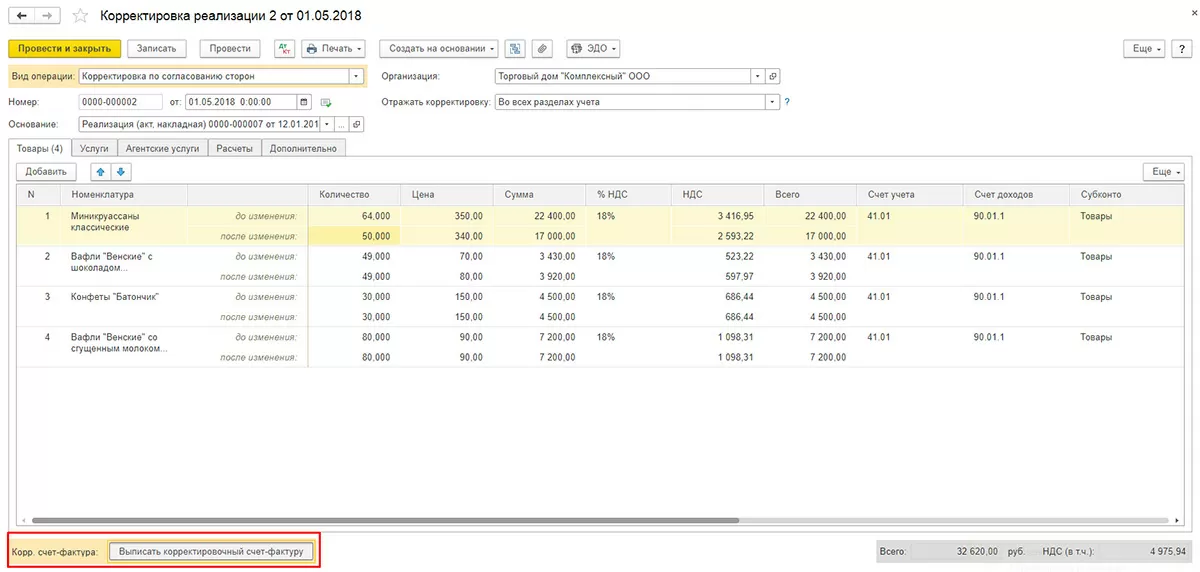The width and height of the screenshot is (1200, 572).
Task: Open Организация field in new window
Action: 773,76
